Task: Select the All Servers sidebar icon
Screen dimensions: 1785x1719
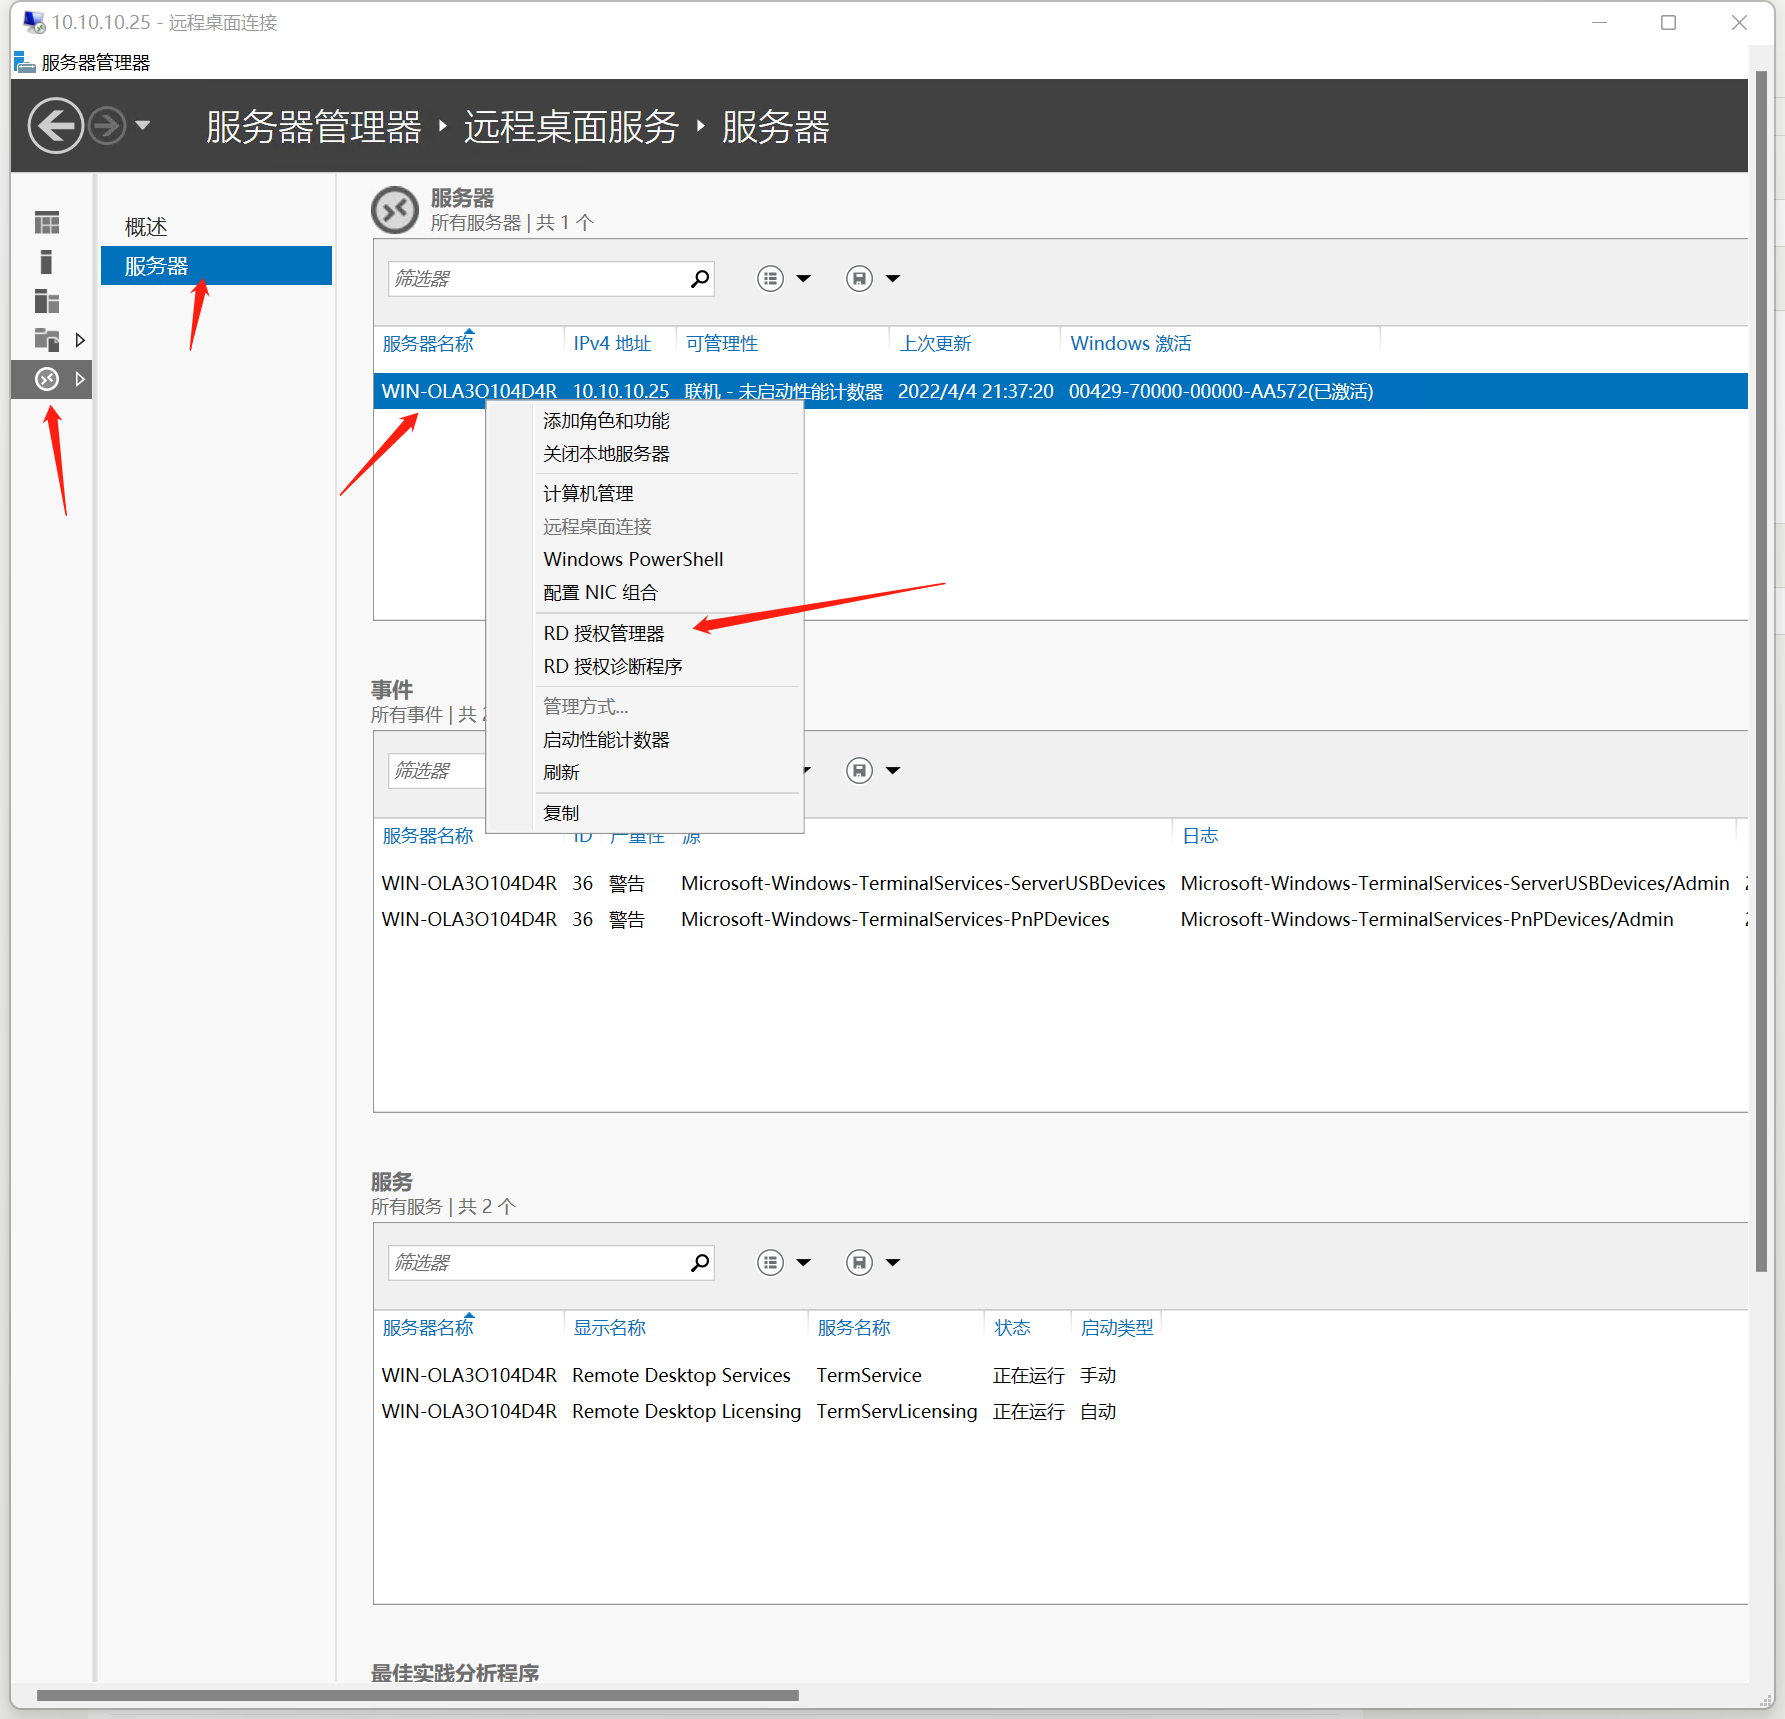Action: click(x=47, y=301)
